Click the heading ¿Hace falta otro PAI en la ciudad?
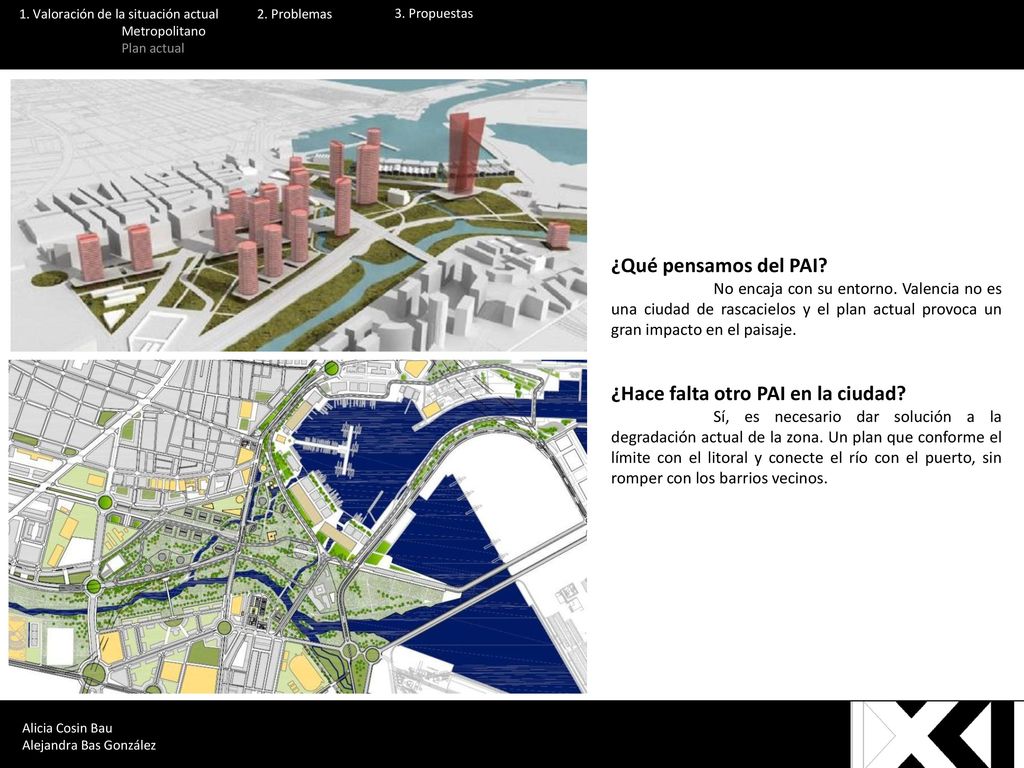Viewport: 1024px width, 768px height. (758, 394)
